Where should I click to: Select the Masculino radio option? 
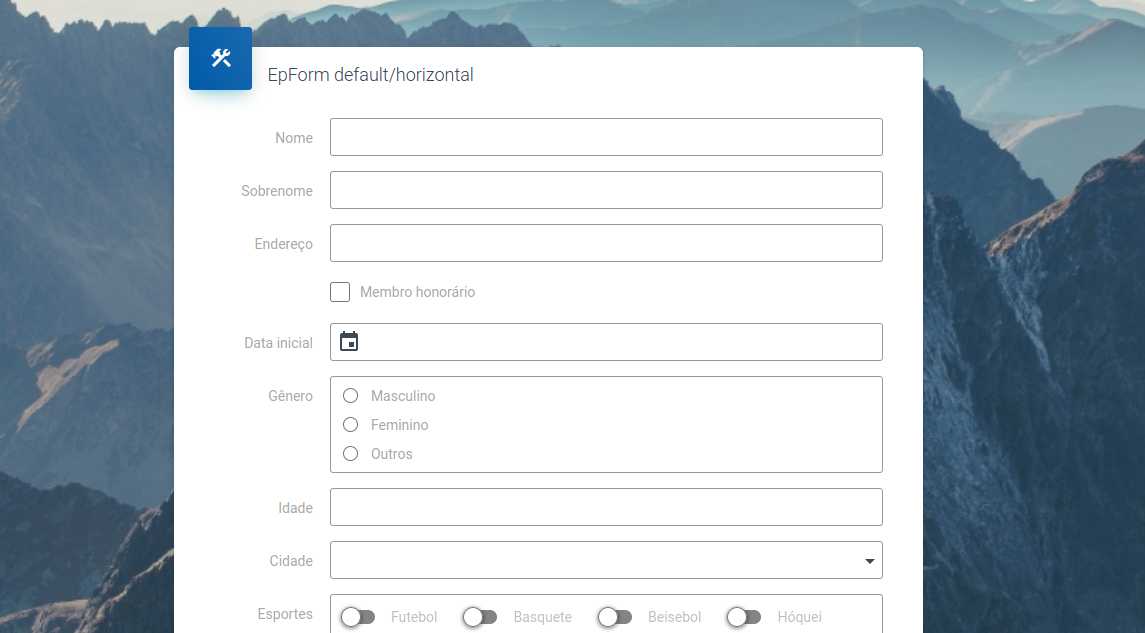pyautogui.click(x=351, y=396)
